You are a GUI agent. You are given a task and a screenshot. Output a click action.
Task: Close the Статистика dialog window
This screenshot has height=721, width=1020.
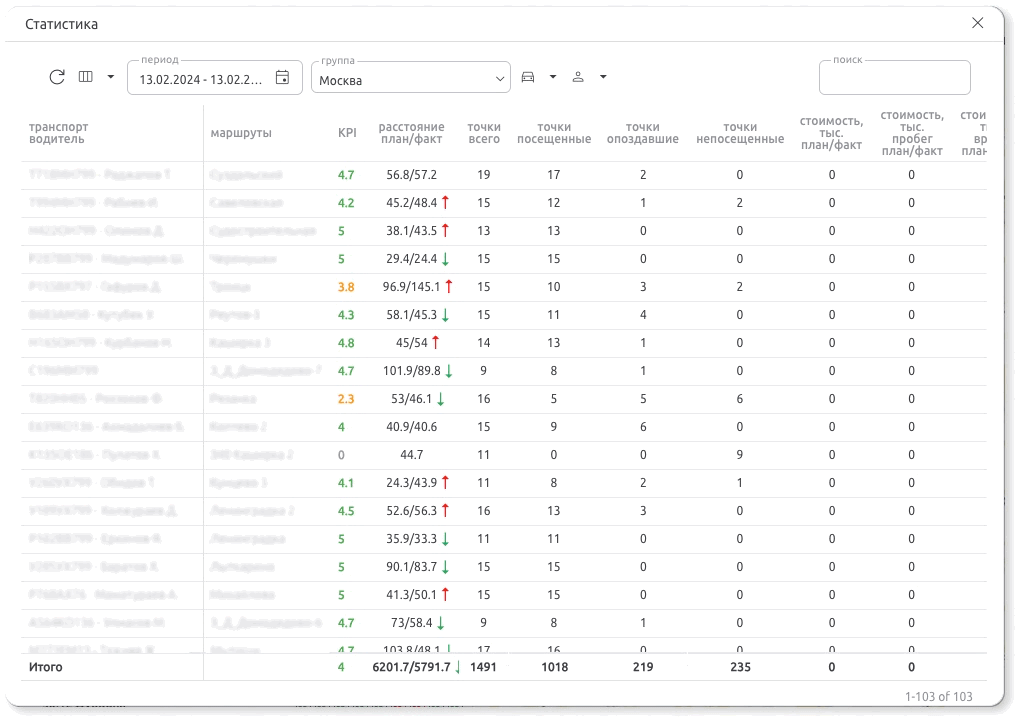[978, 23]
